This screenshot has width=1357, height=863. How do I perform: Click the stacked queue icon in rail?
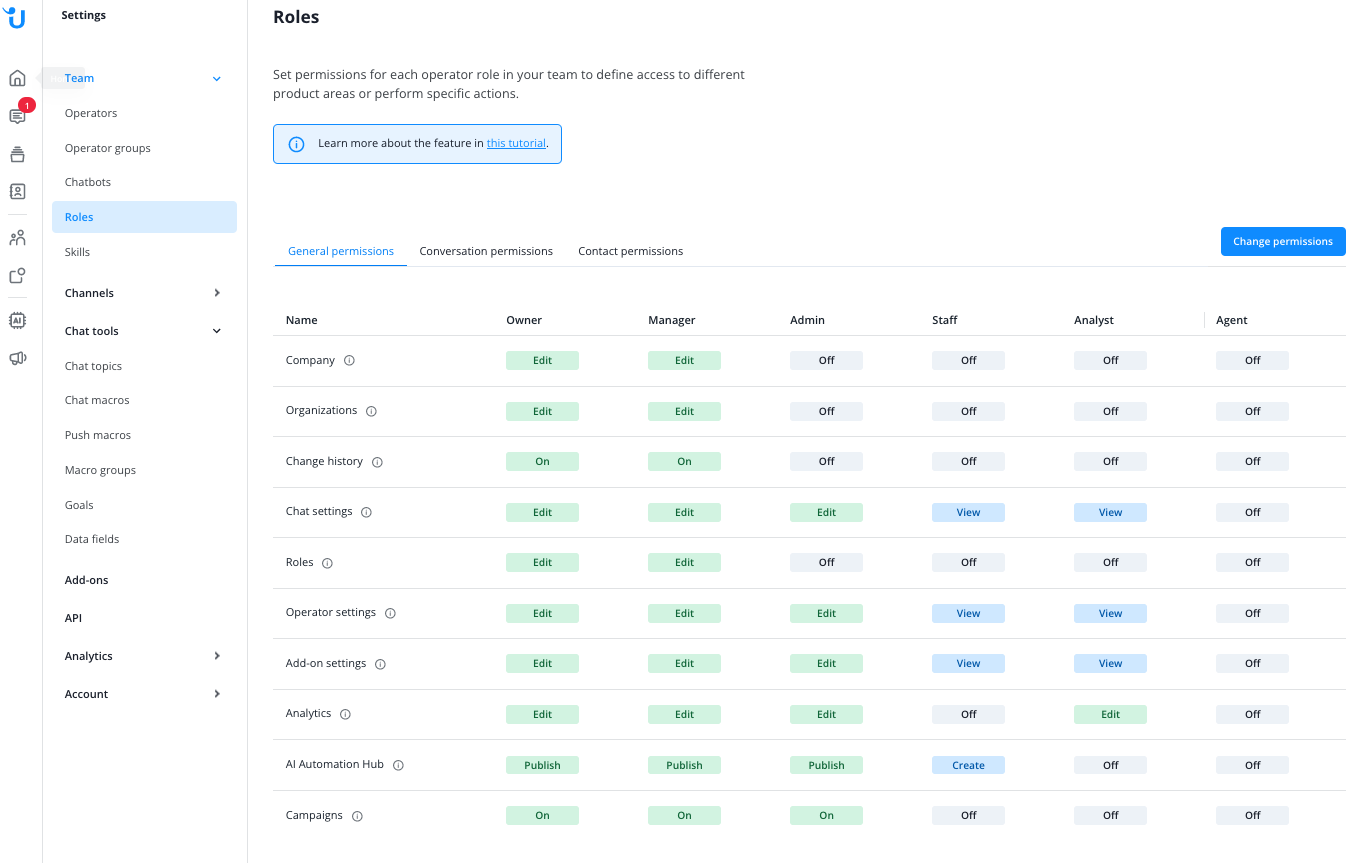pyautogui.click(x=17, y=154)
